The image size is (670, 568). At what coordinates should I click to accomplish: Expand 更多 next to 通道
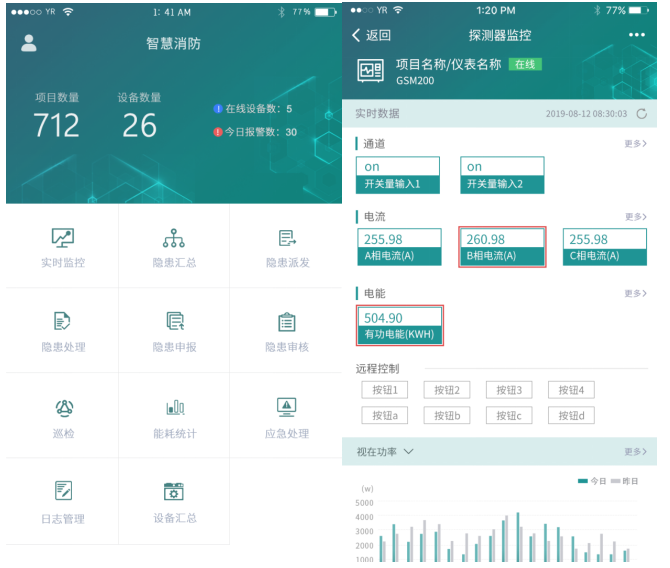coord(635,144)
